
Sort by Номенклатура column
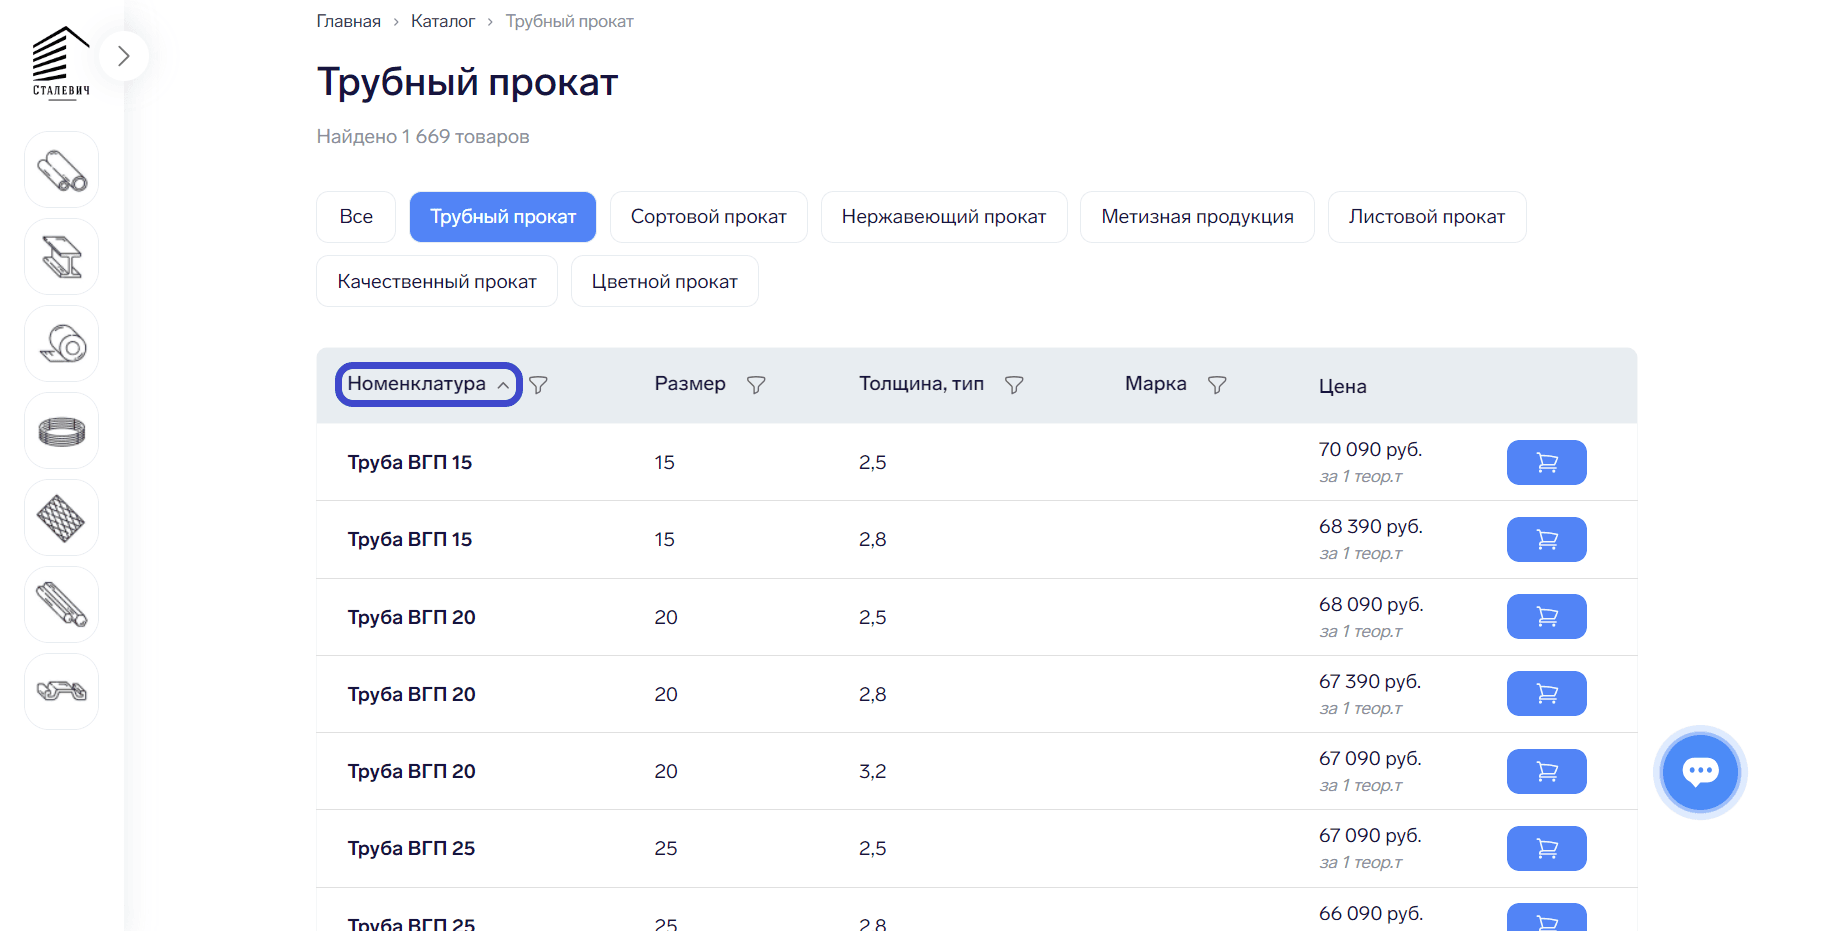[x=428, y=384]
